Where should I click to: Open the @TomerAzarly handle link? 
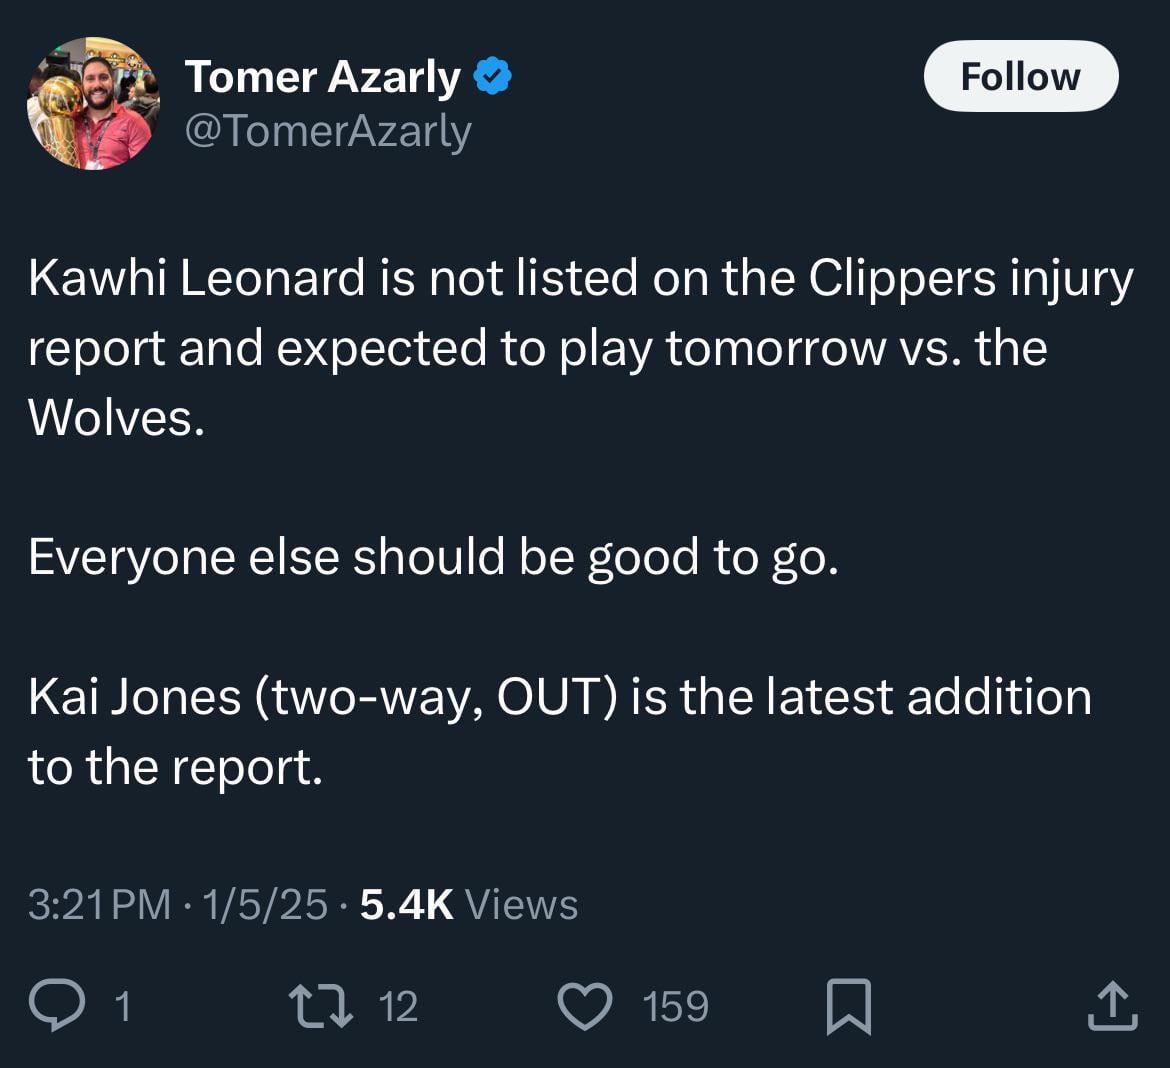[x=328, y=131]
